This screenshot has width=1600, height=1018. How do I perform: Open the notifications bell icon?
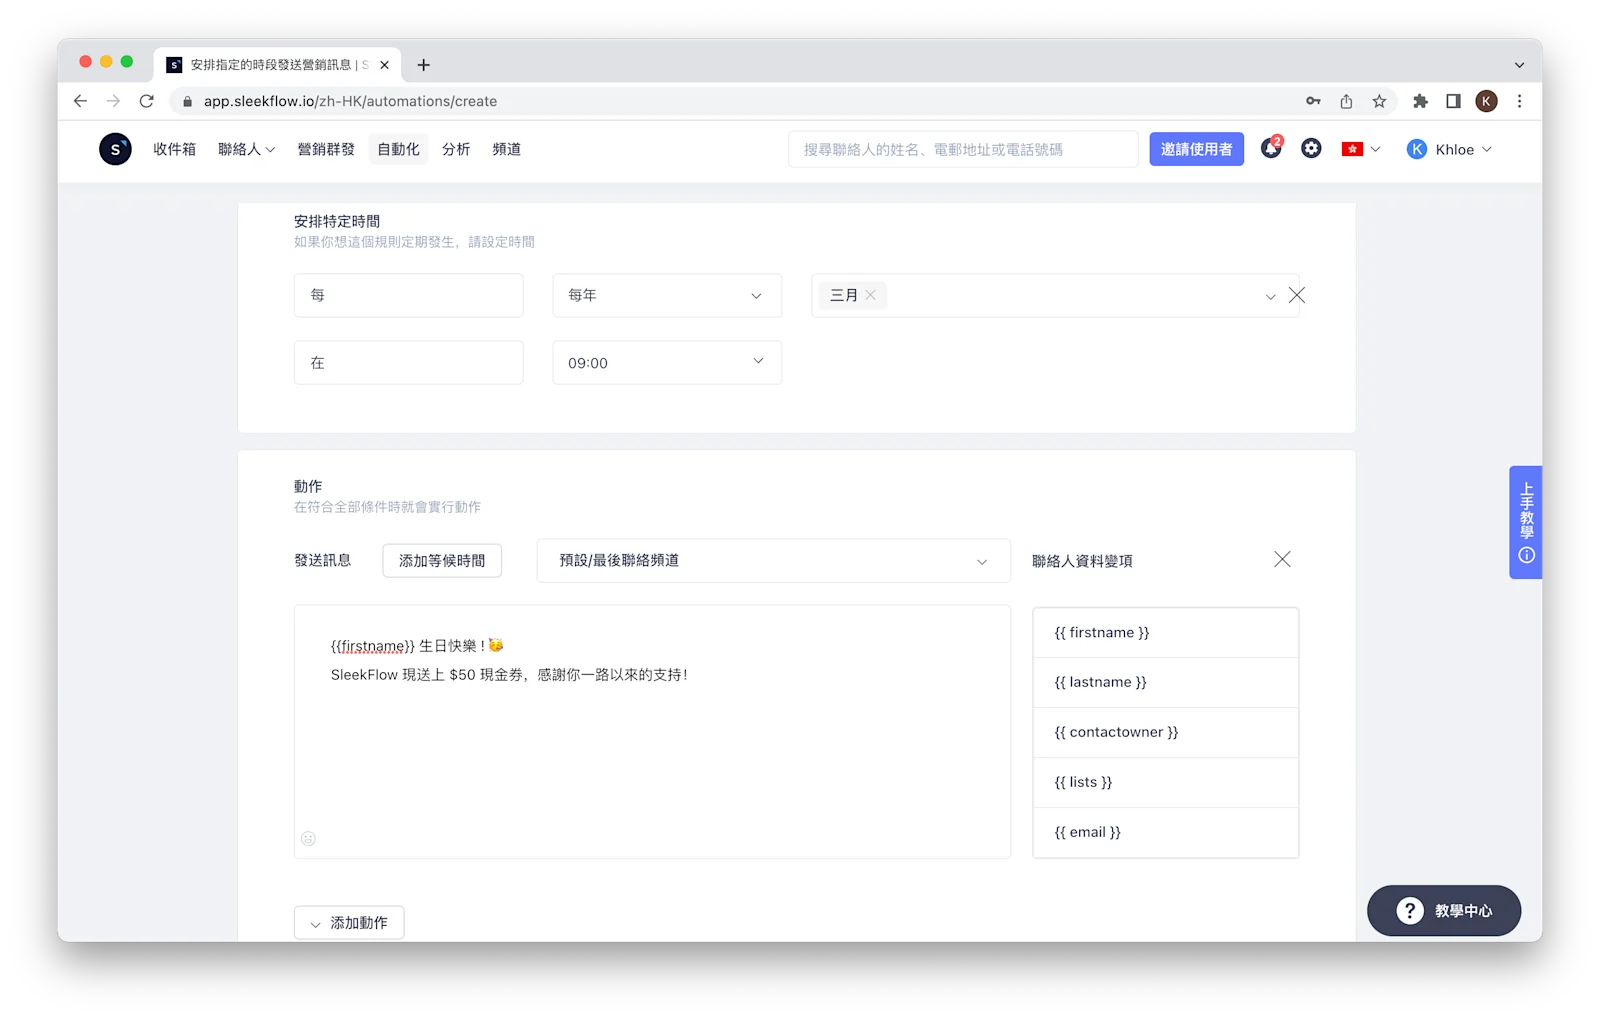(x=1271, y=148)
